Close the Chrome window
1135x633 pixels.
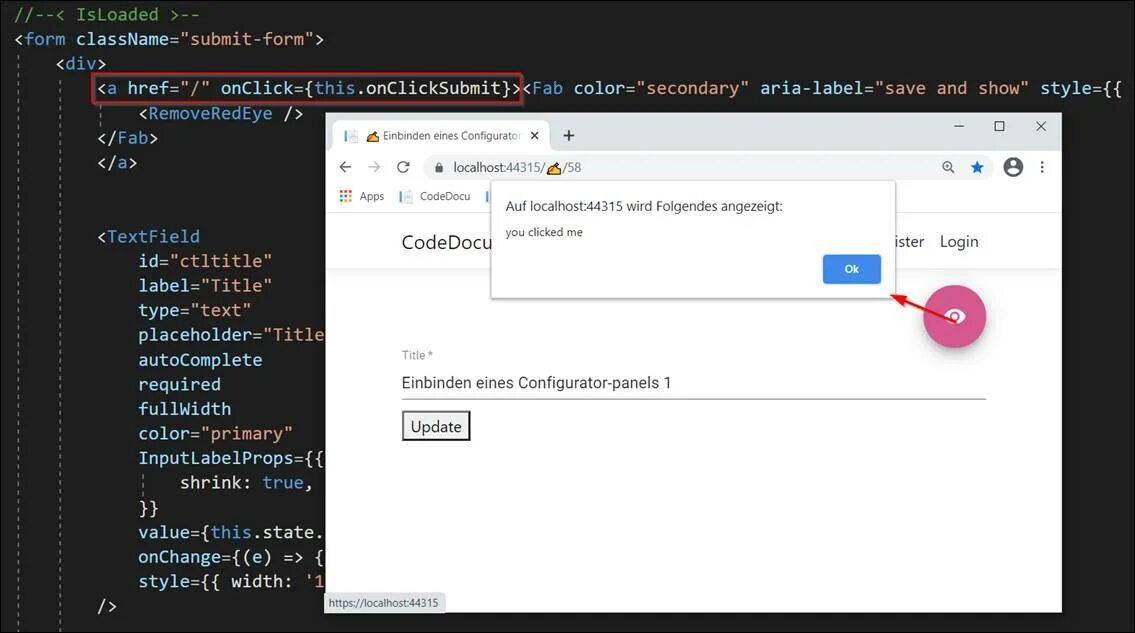(x=1041, y=126)
